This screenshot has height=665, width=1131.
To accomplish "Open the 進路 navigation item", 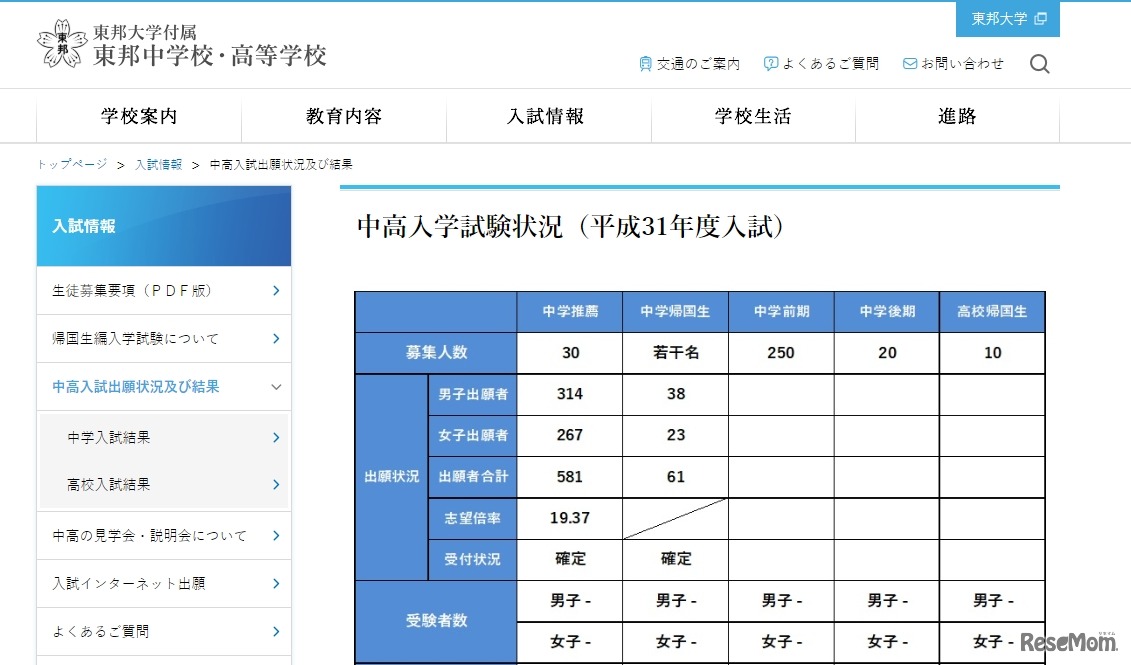I will [957, 116].
